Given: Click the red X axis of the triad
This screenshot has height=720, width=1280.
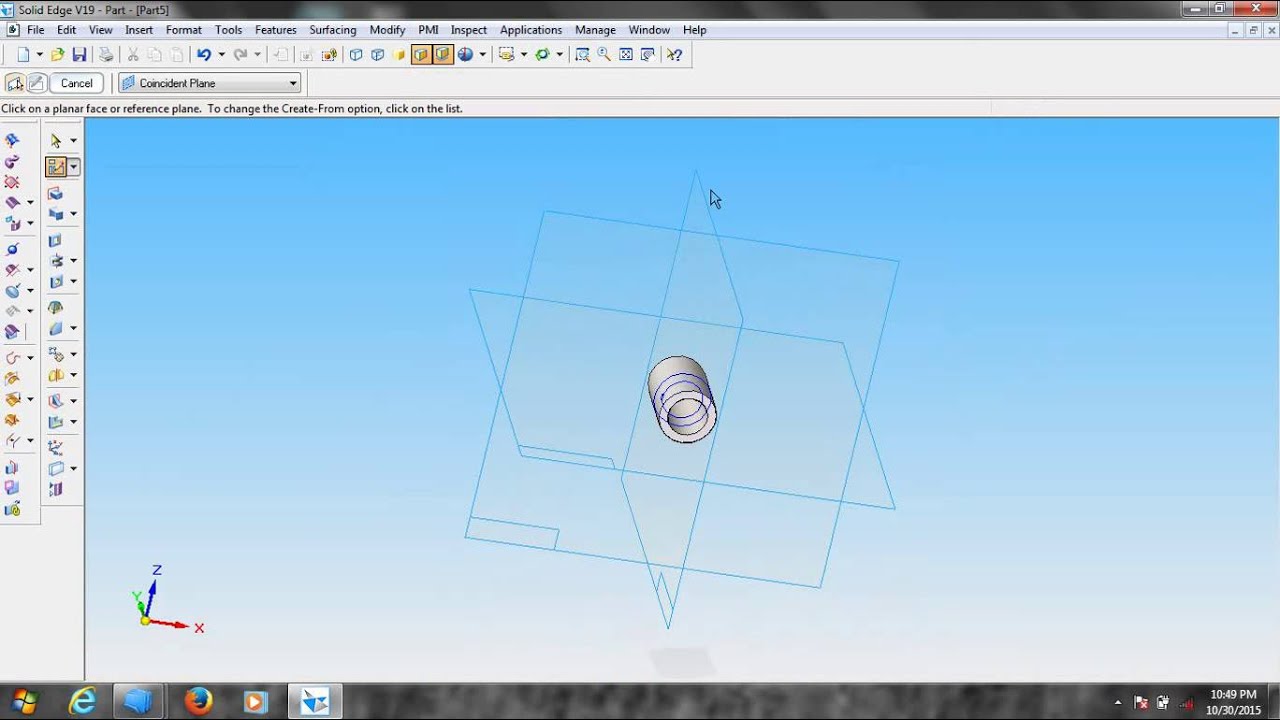Looking at the screenshot, I should pos(170,625).
